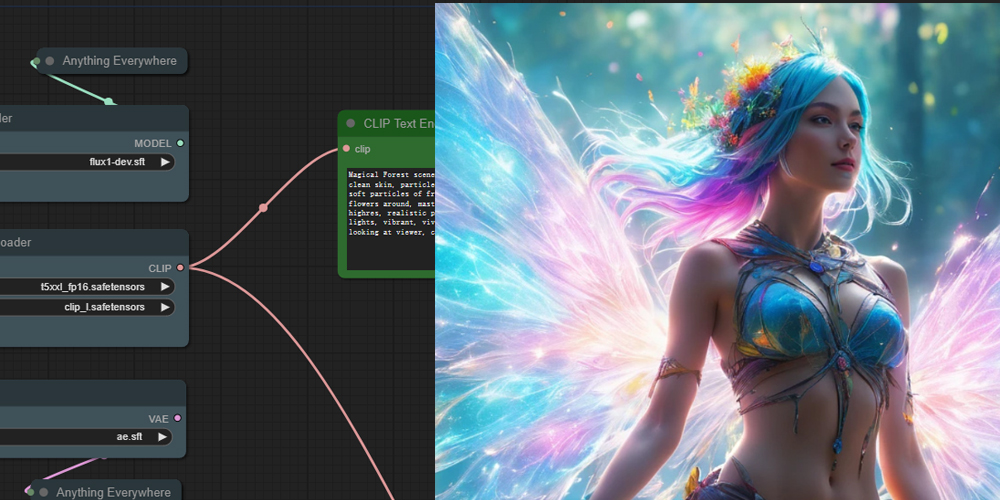
Task: Click inside the Magical Forest prompt text box
Action: (391, 218)
